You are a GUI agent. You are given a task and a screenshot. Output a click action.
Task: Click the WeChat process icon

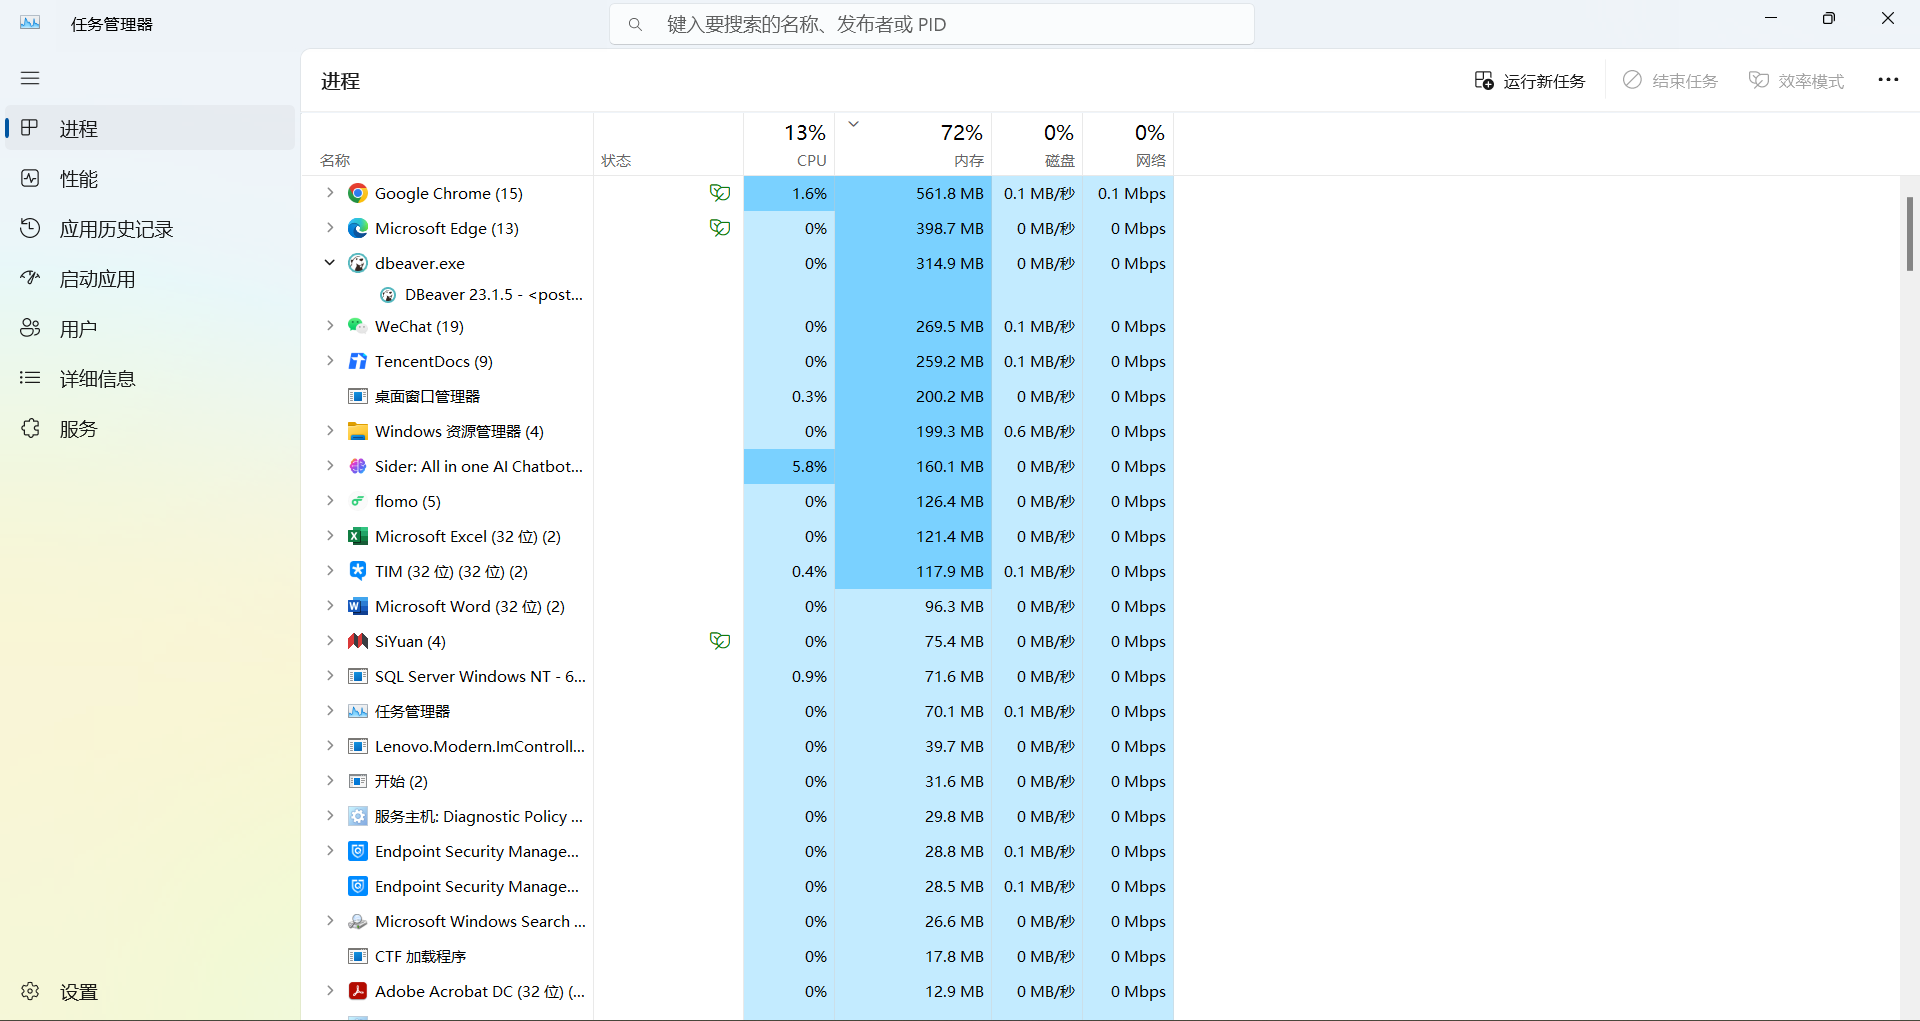[x=358, y=326]
